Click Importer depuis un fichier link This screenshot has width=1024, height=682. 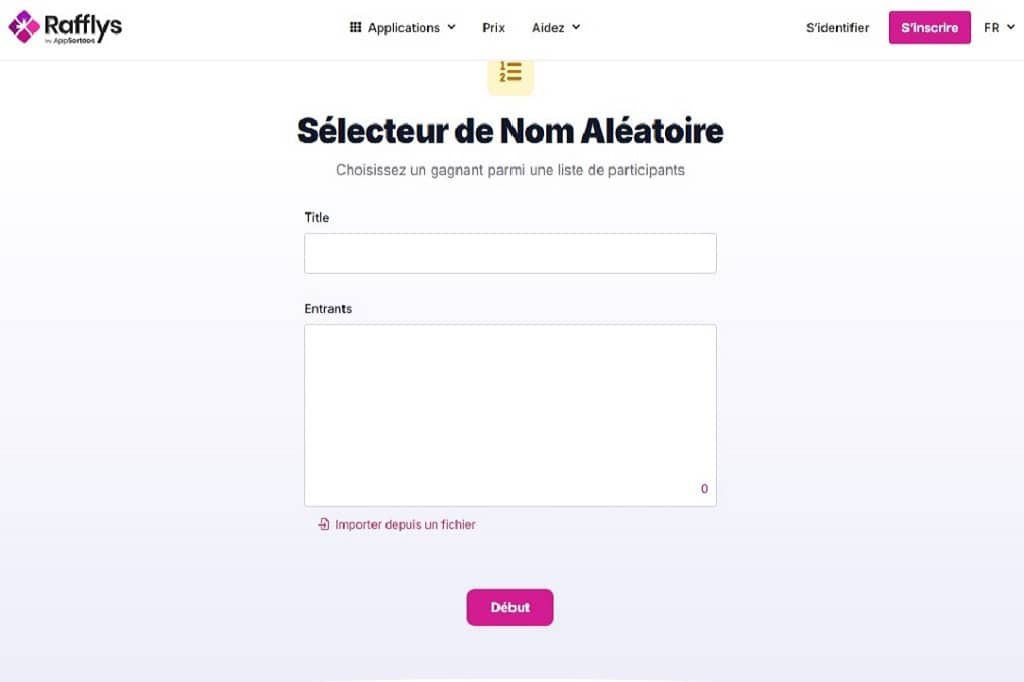[405, 524]
